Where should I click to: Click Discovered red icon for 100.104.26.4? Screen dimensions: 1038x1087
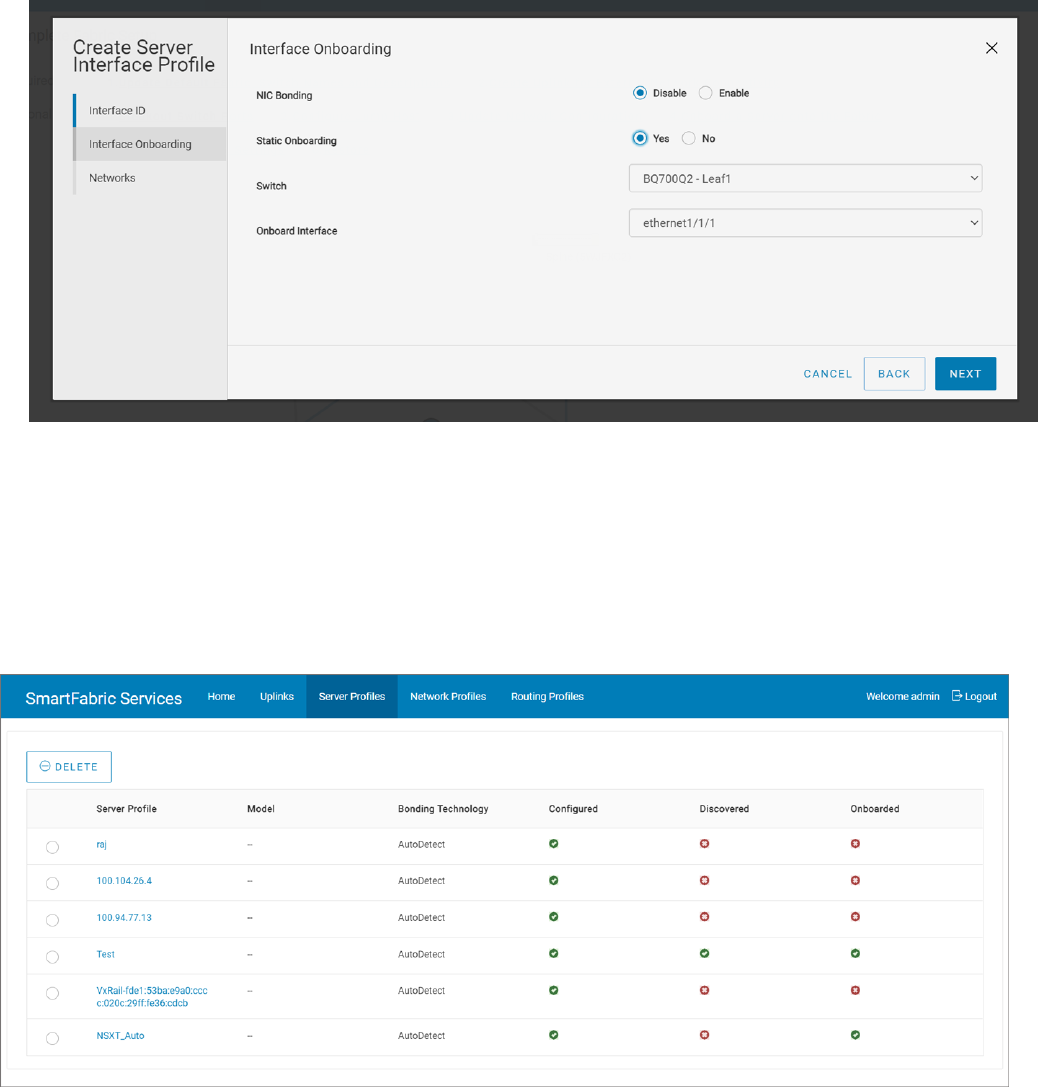(704, 881)
